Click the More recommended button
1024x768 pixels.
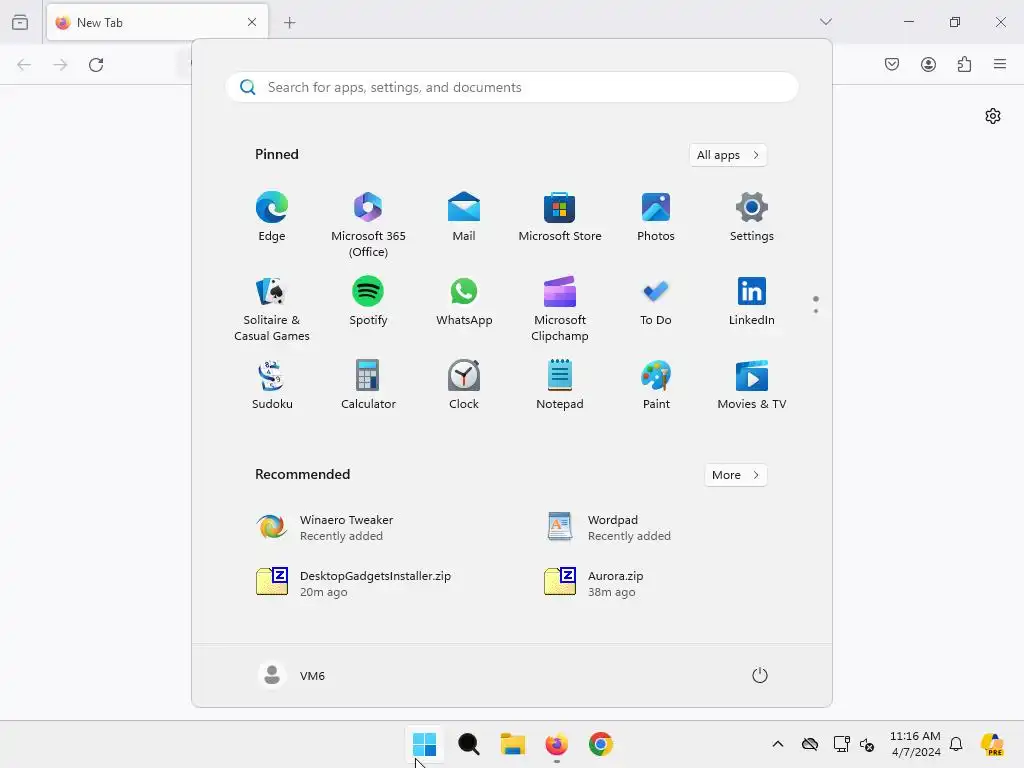(x=735, y=475)
